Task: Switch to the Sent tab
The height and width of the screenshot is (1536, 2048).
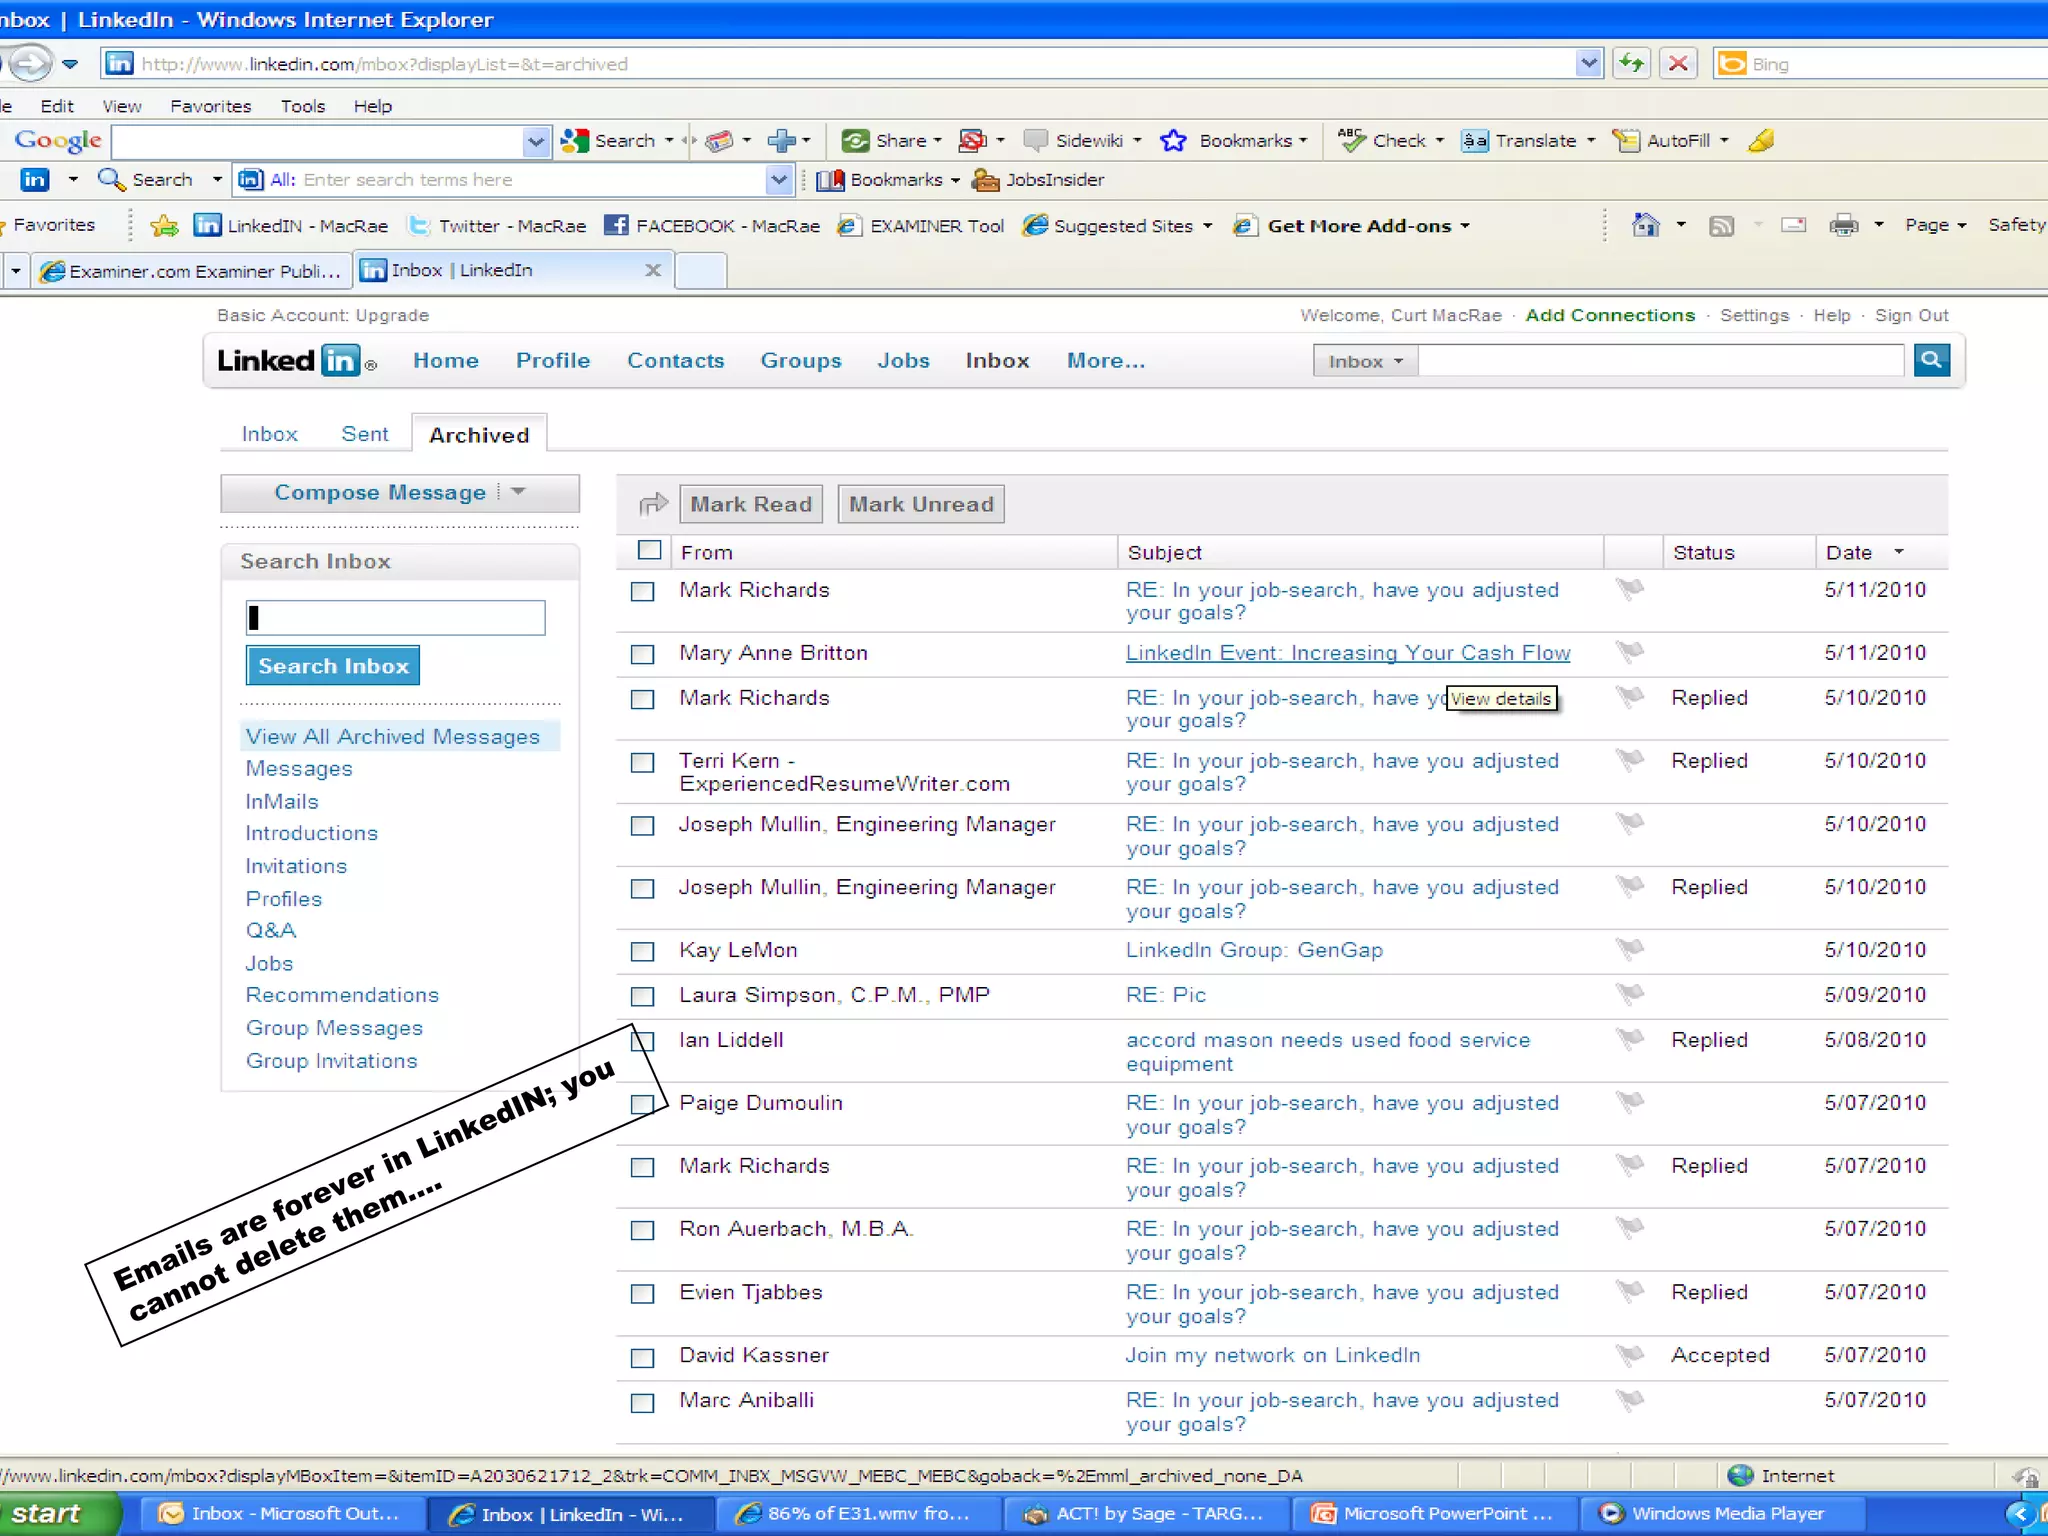Action: click(x=364, y=434)
